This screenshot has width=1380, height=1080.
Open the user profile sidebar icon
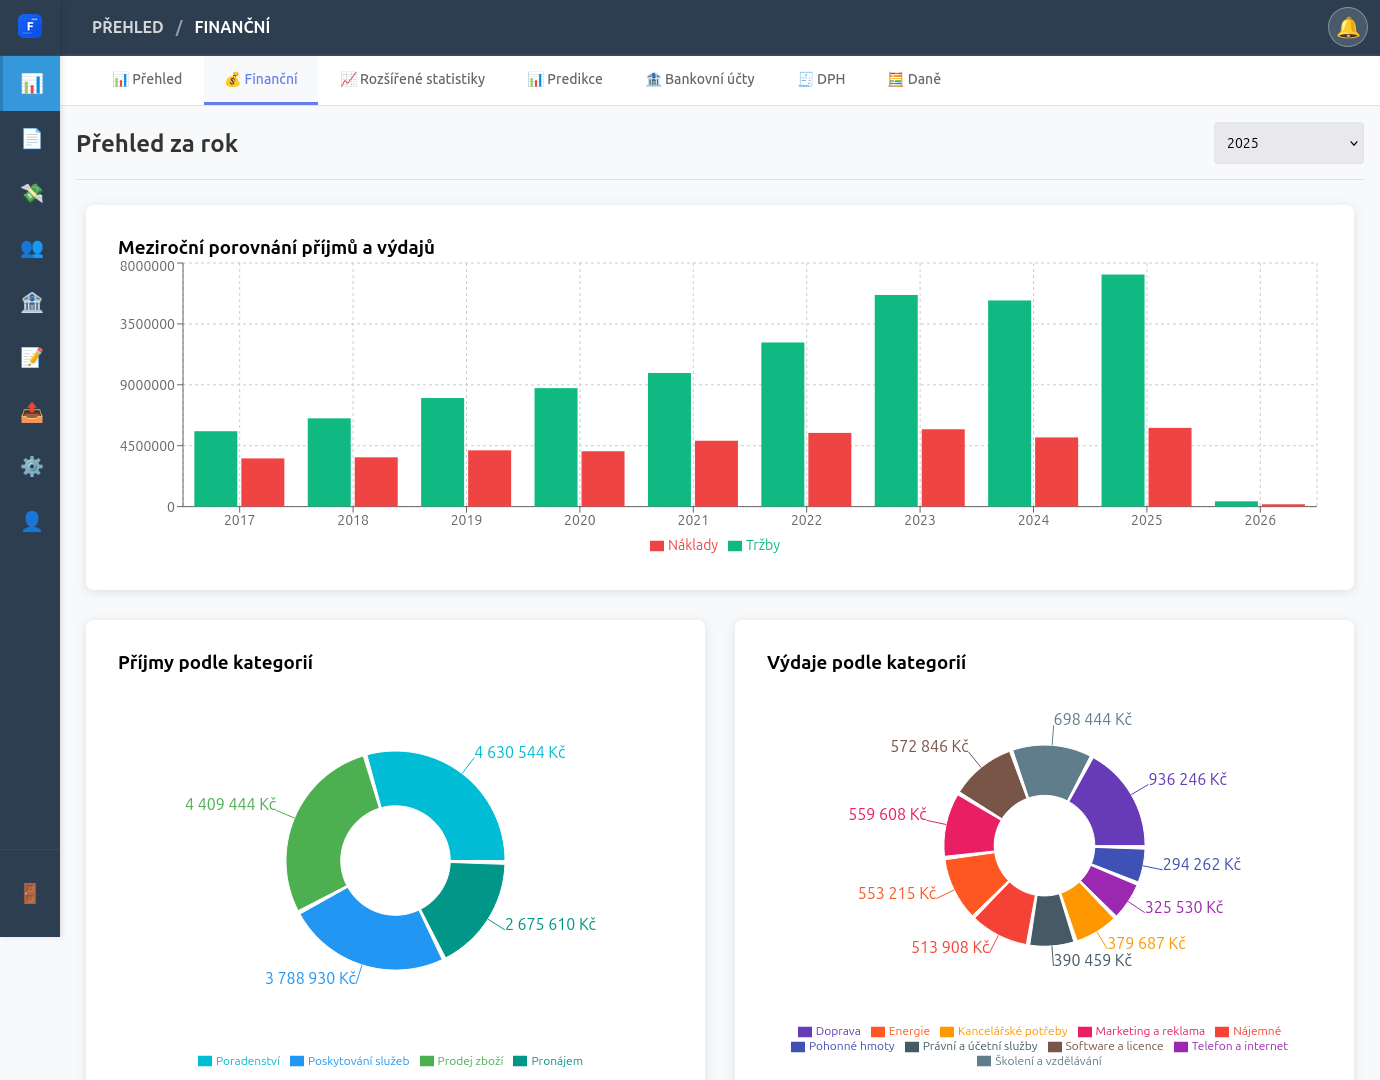[31, 521]
